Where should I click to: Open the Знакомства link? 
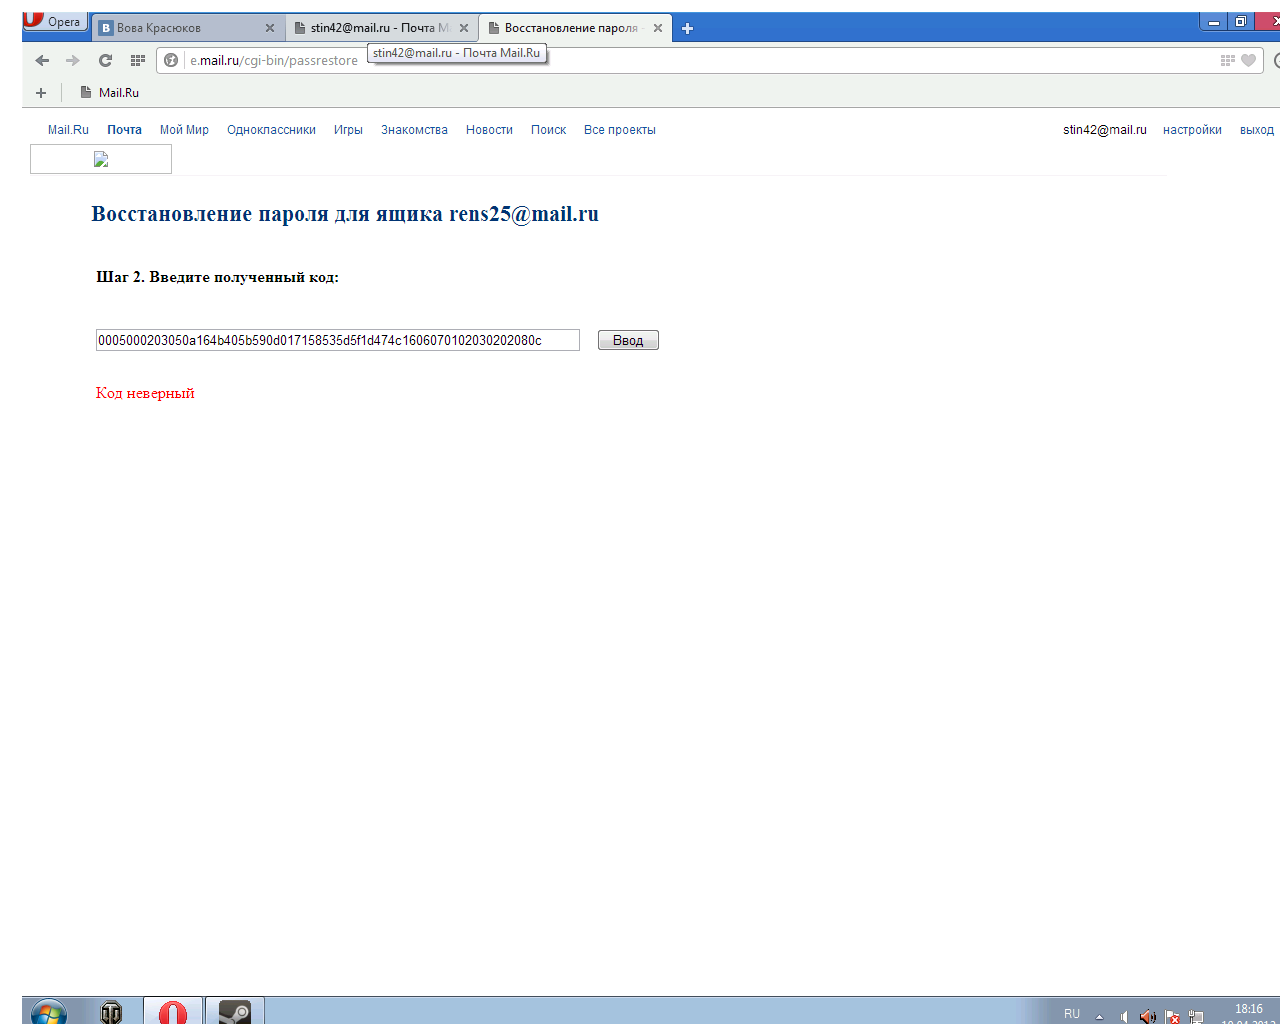tap(414, 130)
